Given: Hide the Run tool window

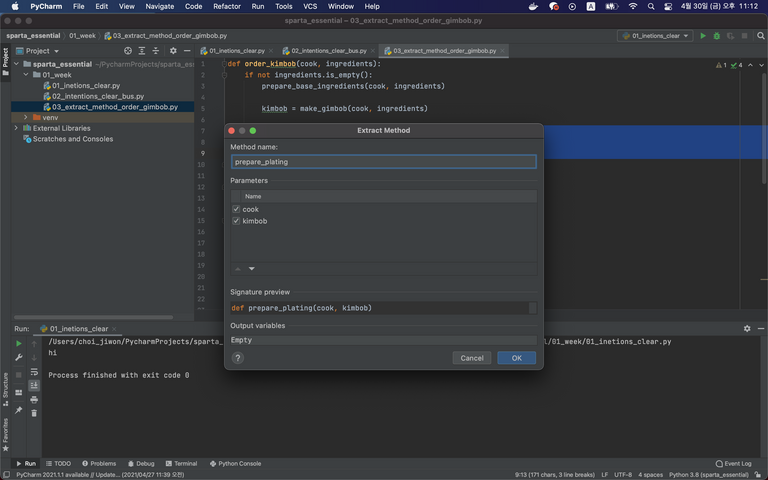Looking at the screenshot, I should pos(761,329).
